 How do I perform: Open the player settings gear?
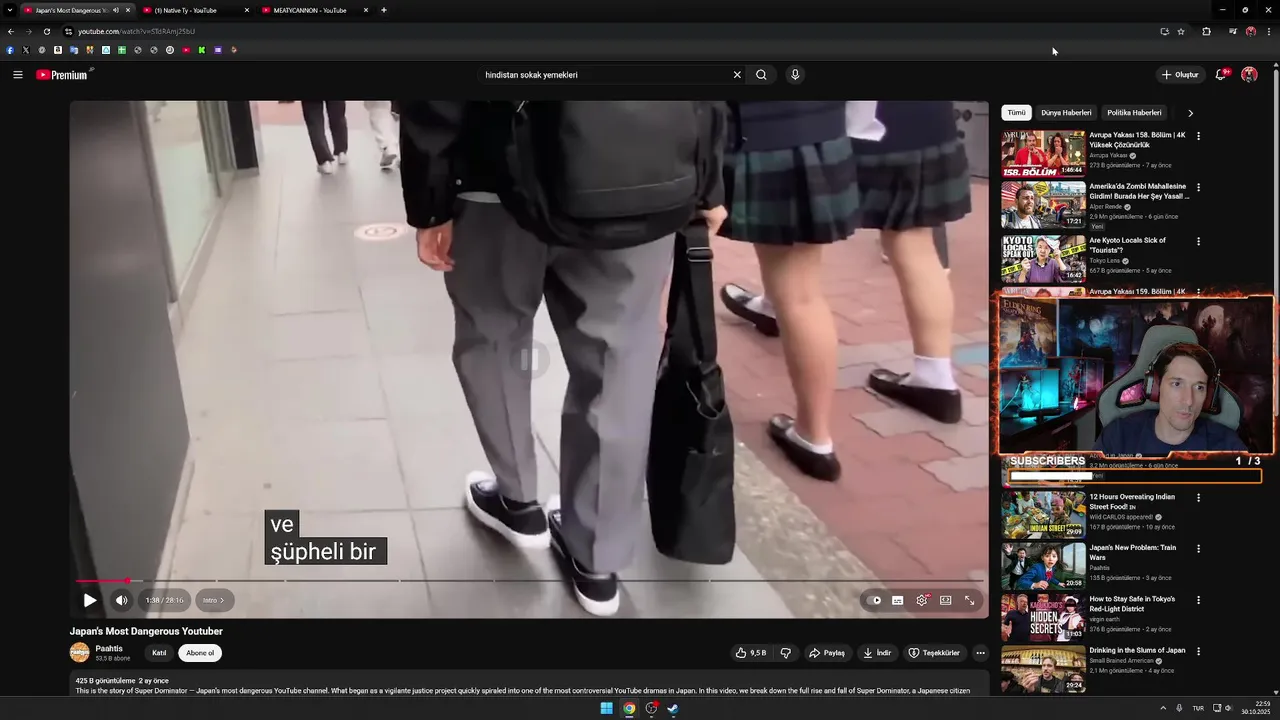tap(922, 600)
